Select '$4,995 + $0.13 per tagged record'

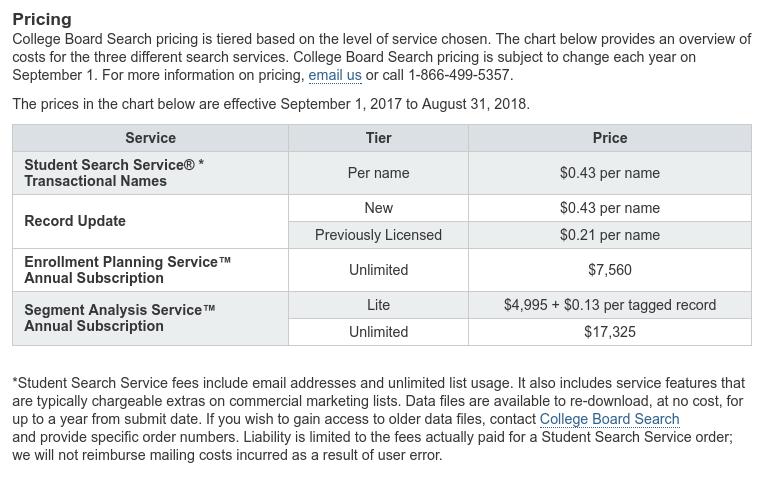click(610, 305)
